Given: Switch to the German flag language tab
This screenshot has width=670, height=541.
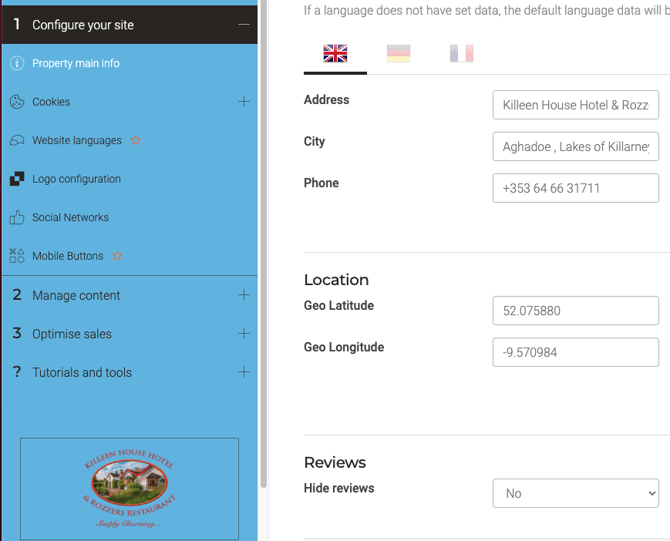Looking at the screenshot, I should 398,54.
